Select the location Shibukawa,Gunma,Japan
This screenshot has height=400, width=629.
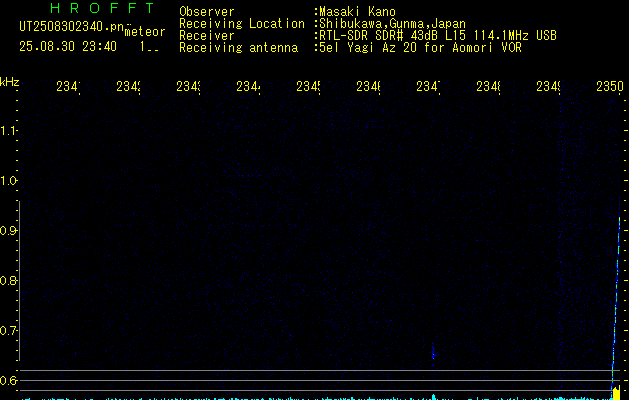tap(392, 24)
